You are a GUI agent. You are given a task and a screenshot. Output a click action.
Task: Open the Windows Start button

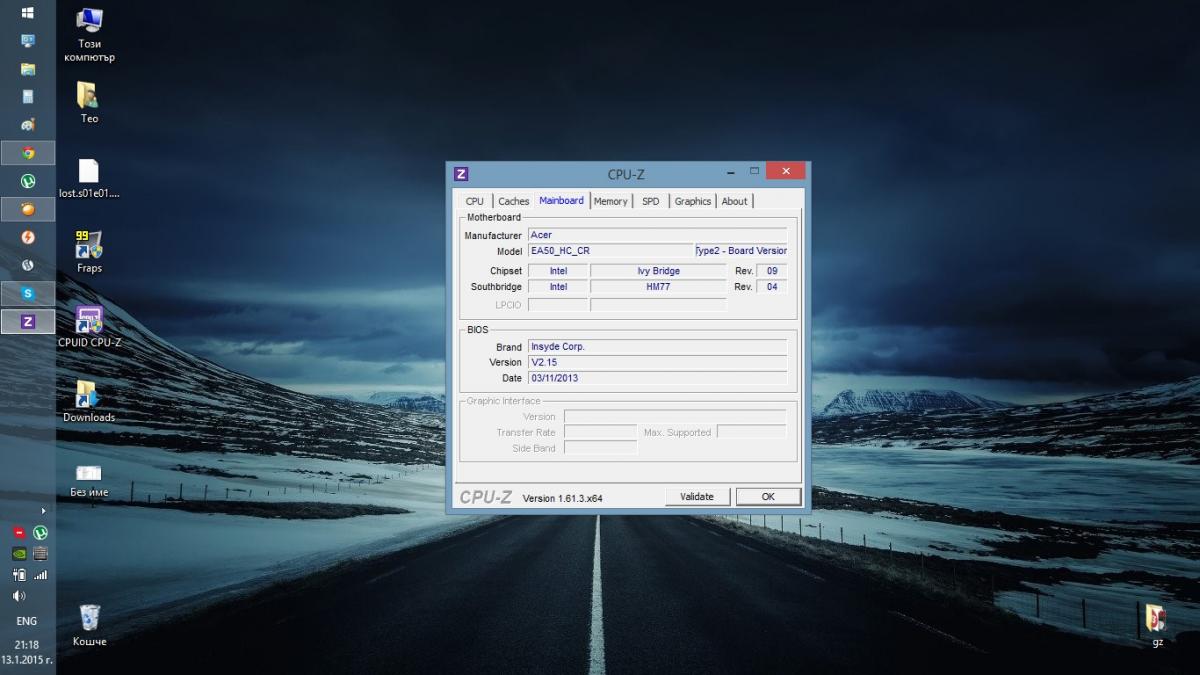28,13
